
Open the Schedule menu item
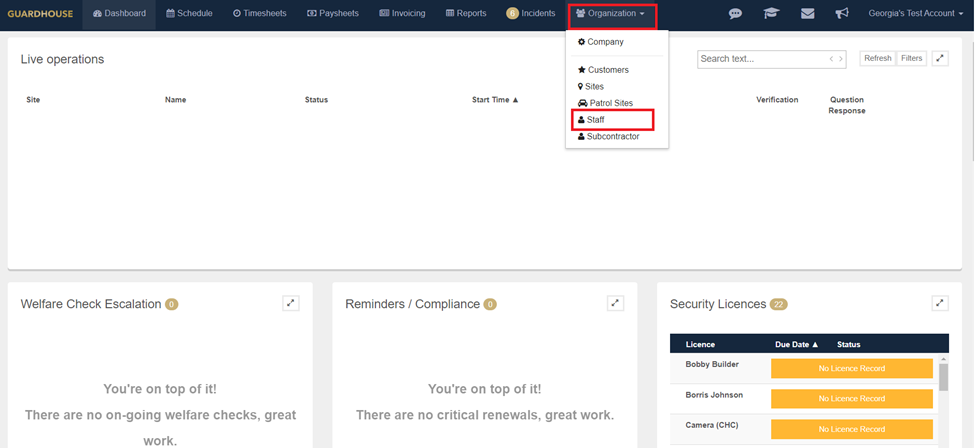189,14
